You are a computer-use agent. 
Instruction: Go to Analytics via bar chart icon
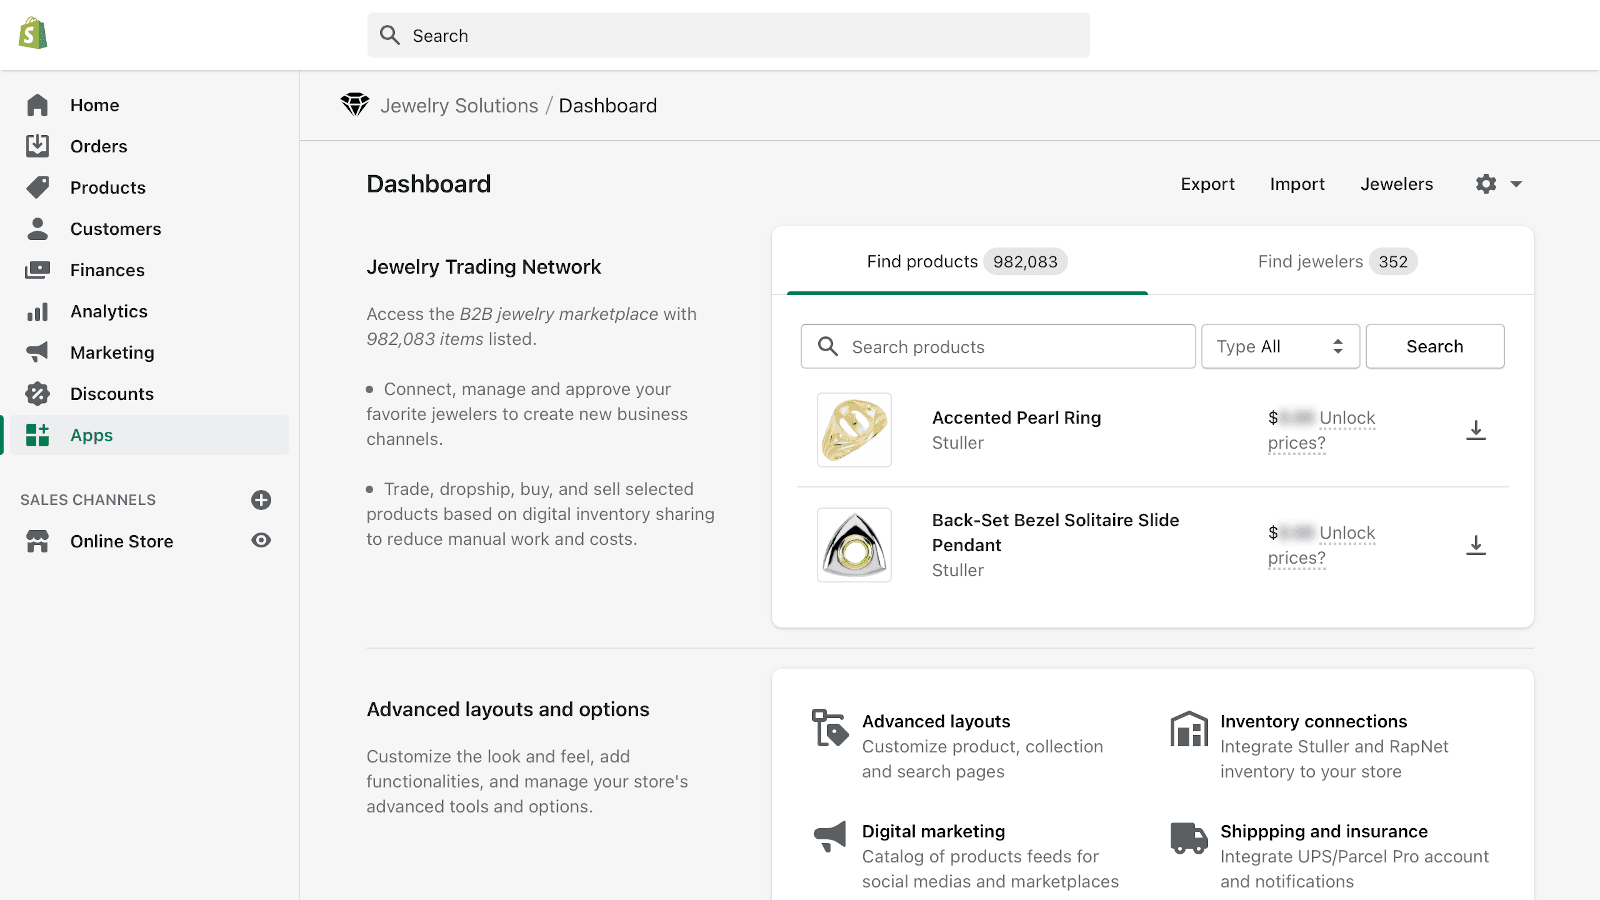pyautogui.click(x=38, y=312)
